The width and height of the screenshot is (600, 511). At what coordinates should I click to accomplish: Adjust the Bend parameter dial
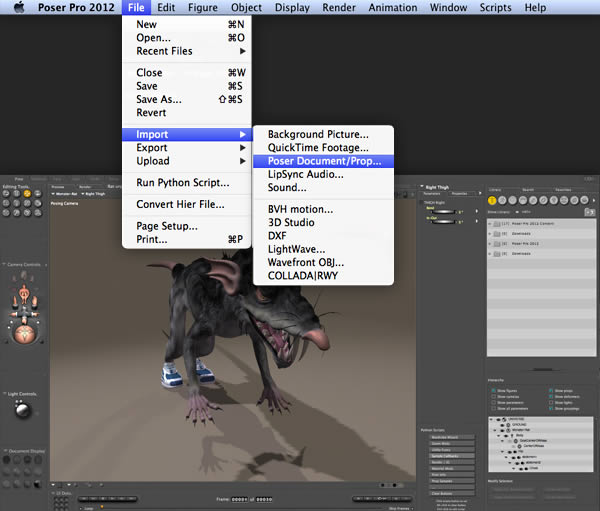pos(445,211)
